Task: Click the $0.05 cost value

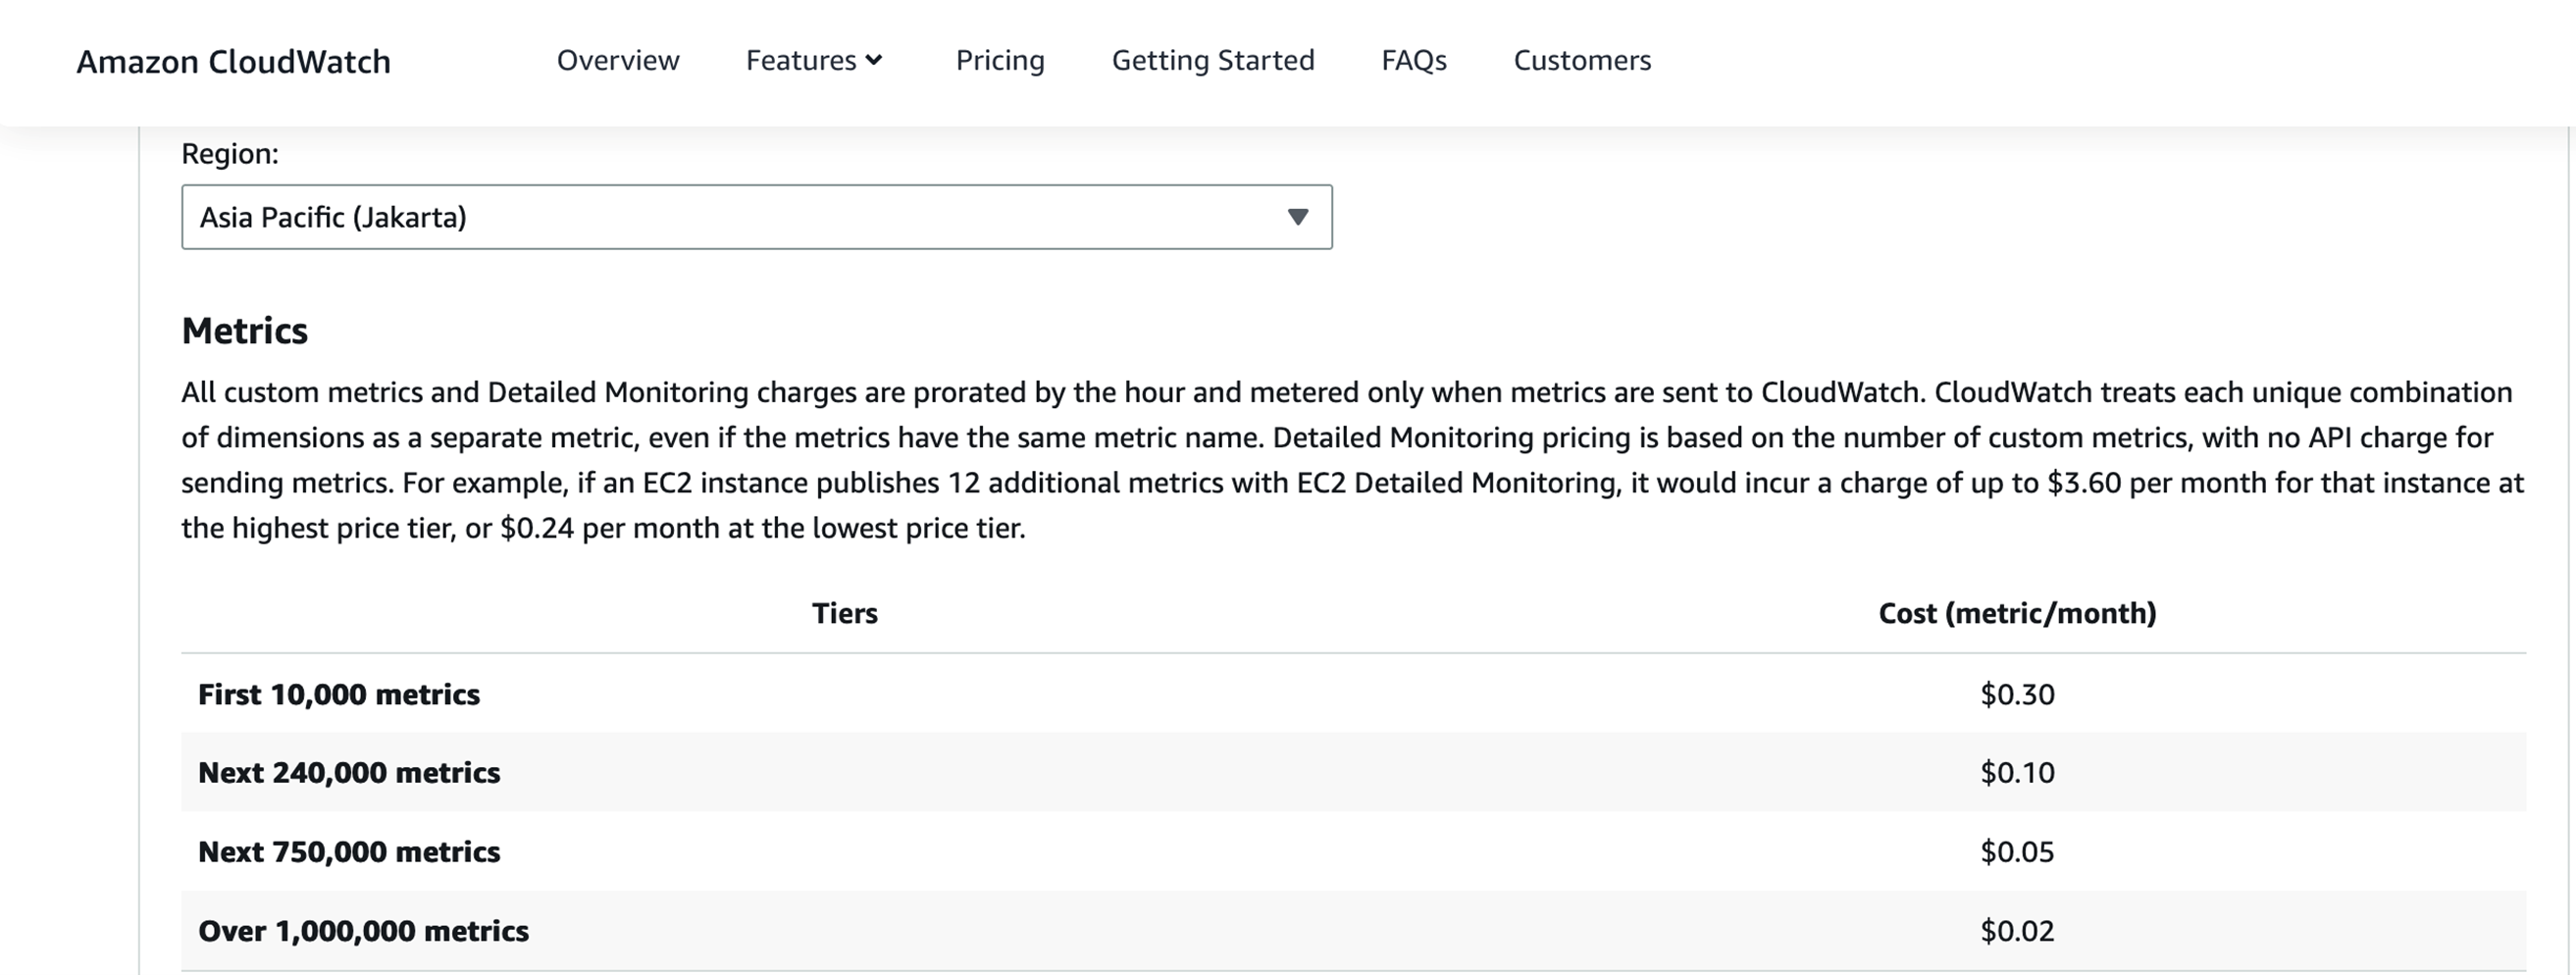Action: (x=2017, y=851)
